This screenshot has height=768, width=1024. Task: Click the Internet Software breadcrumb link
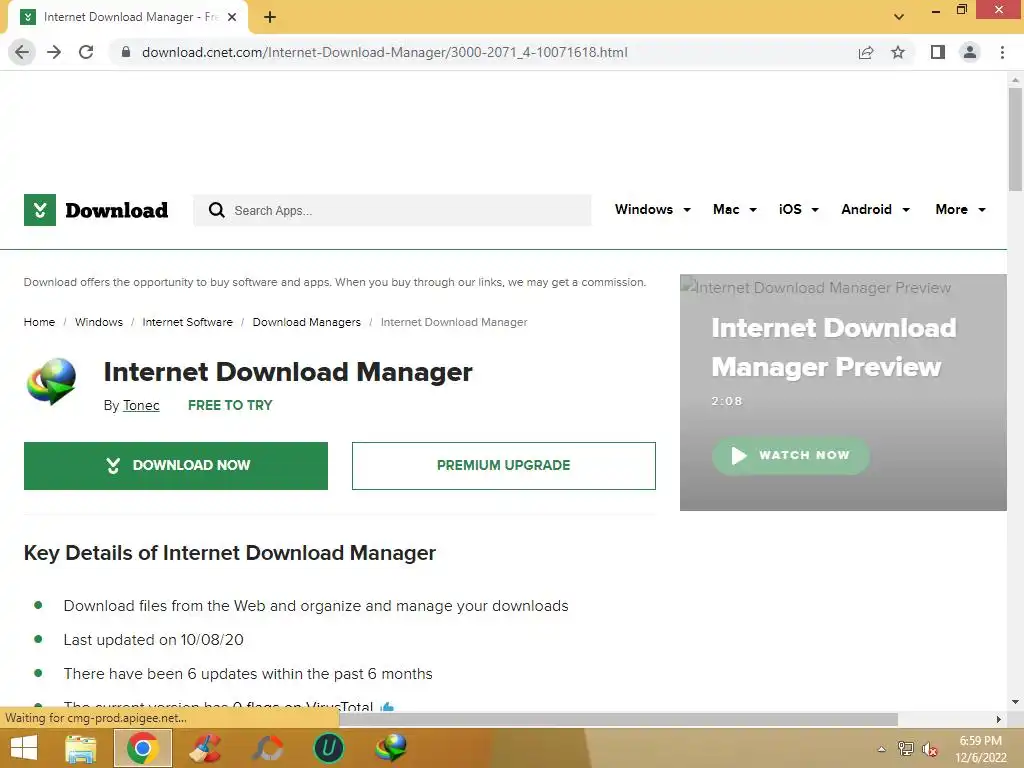coord(187,322)
